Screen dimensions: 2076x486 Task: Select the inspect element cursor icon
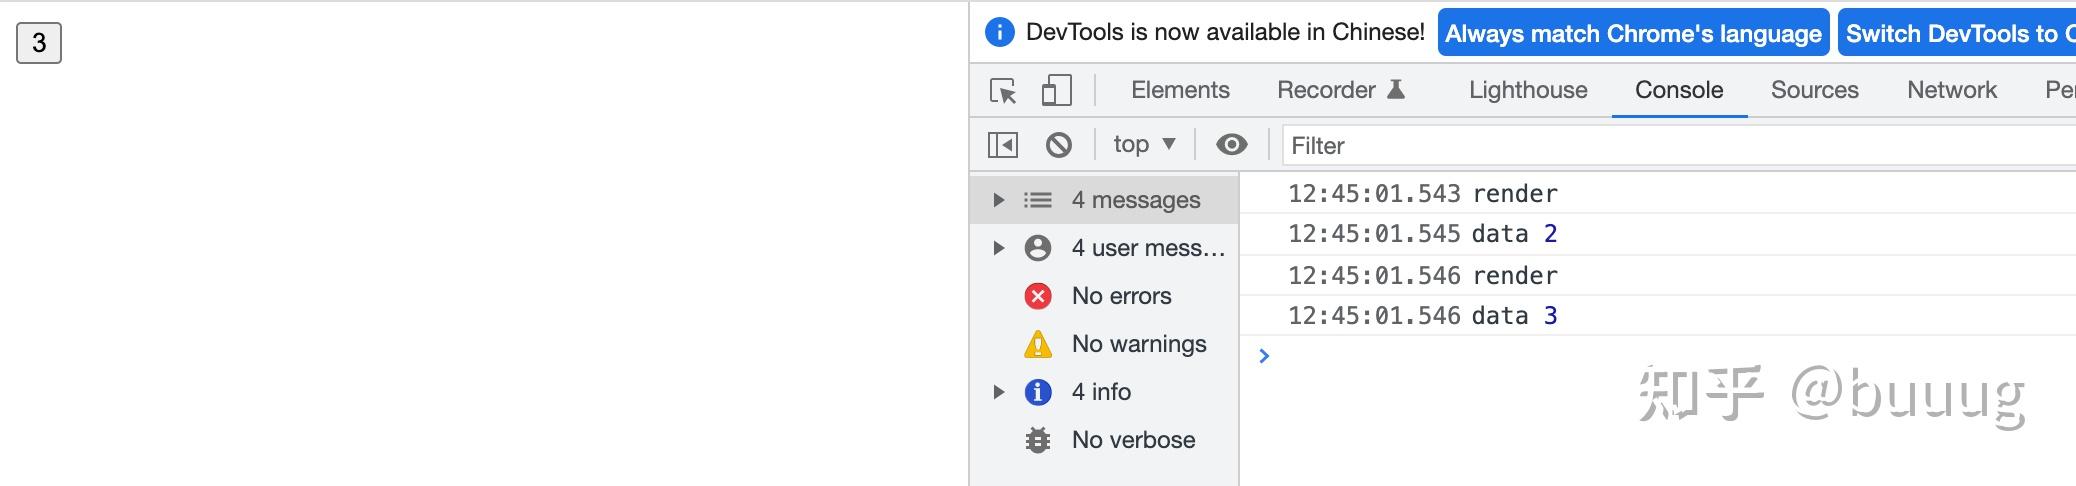click(x=1003, y=91)
